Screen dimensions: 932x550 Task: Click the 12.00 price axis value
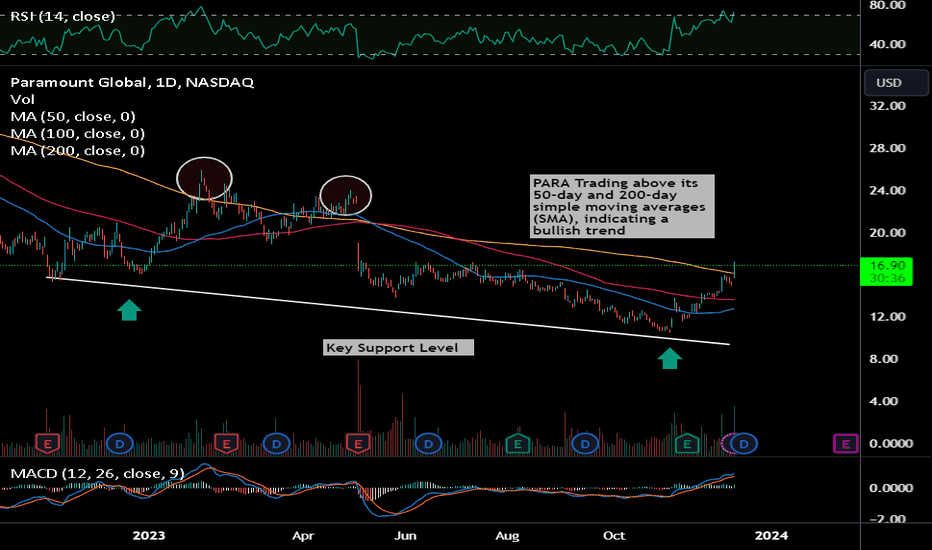[887, 316]
